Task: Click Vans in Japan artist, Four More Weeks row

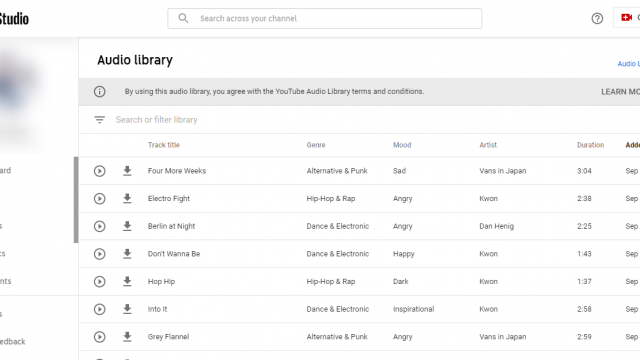Action: pyautogui.click(x=502, y=171)
